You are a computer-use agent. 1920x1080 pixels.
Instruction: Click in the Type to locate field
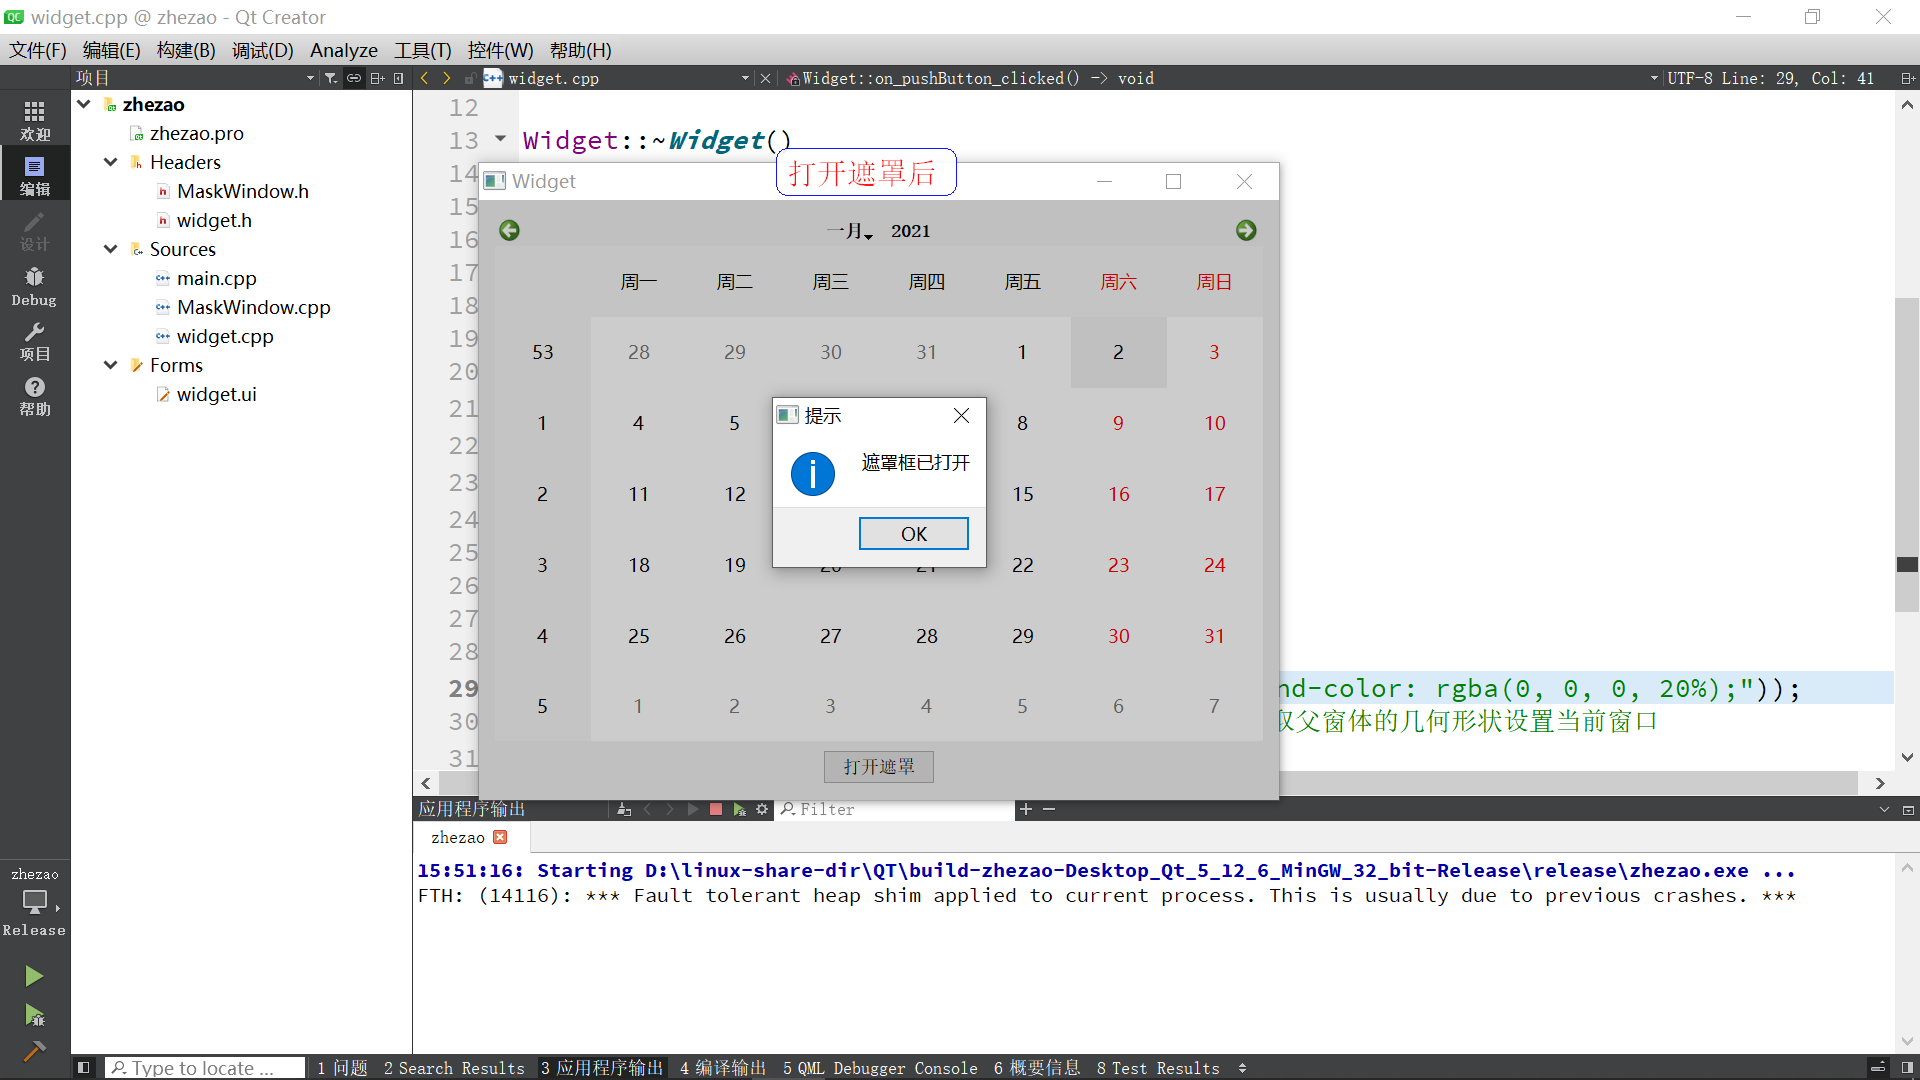(x=205, y=1068)
